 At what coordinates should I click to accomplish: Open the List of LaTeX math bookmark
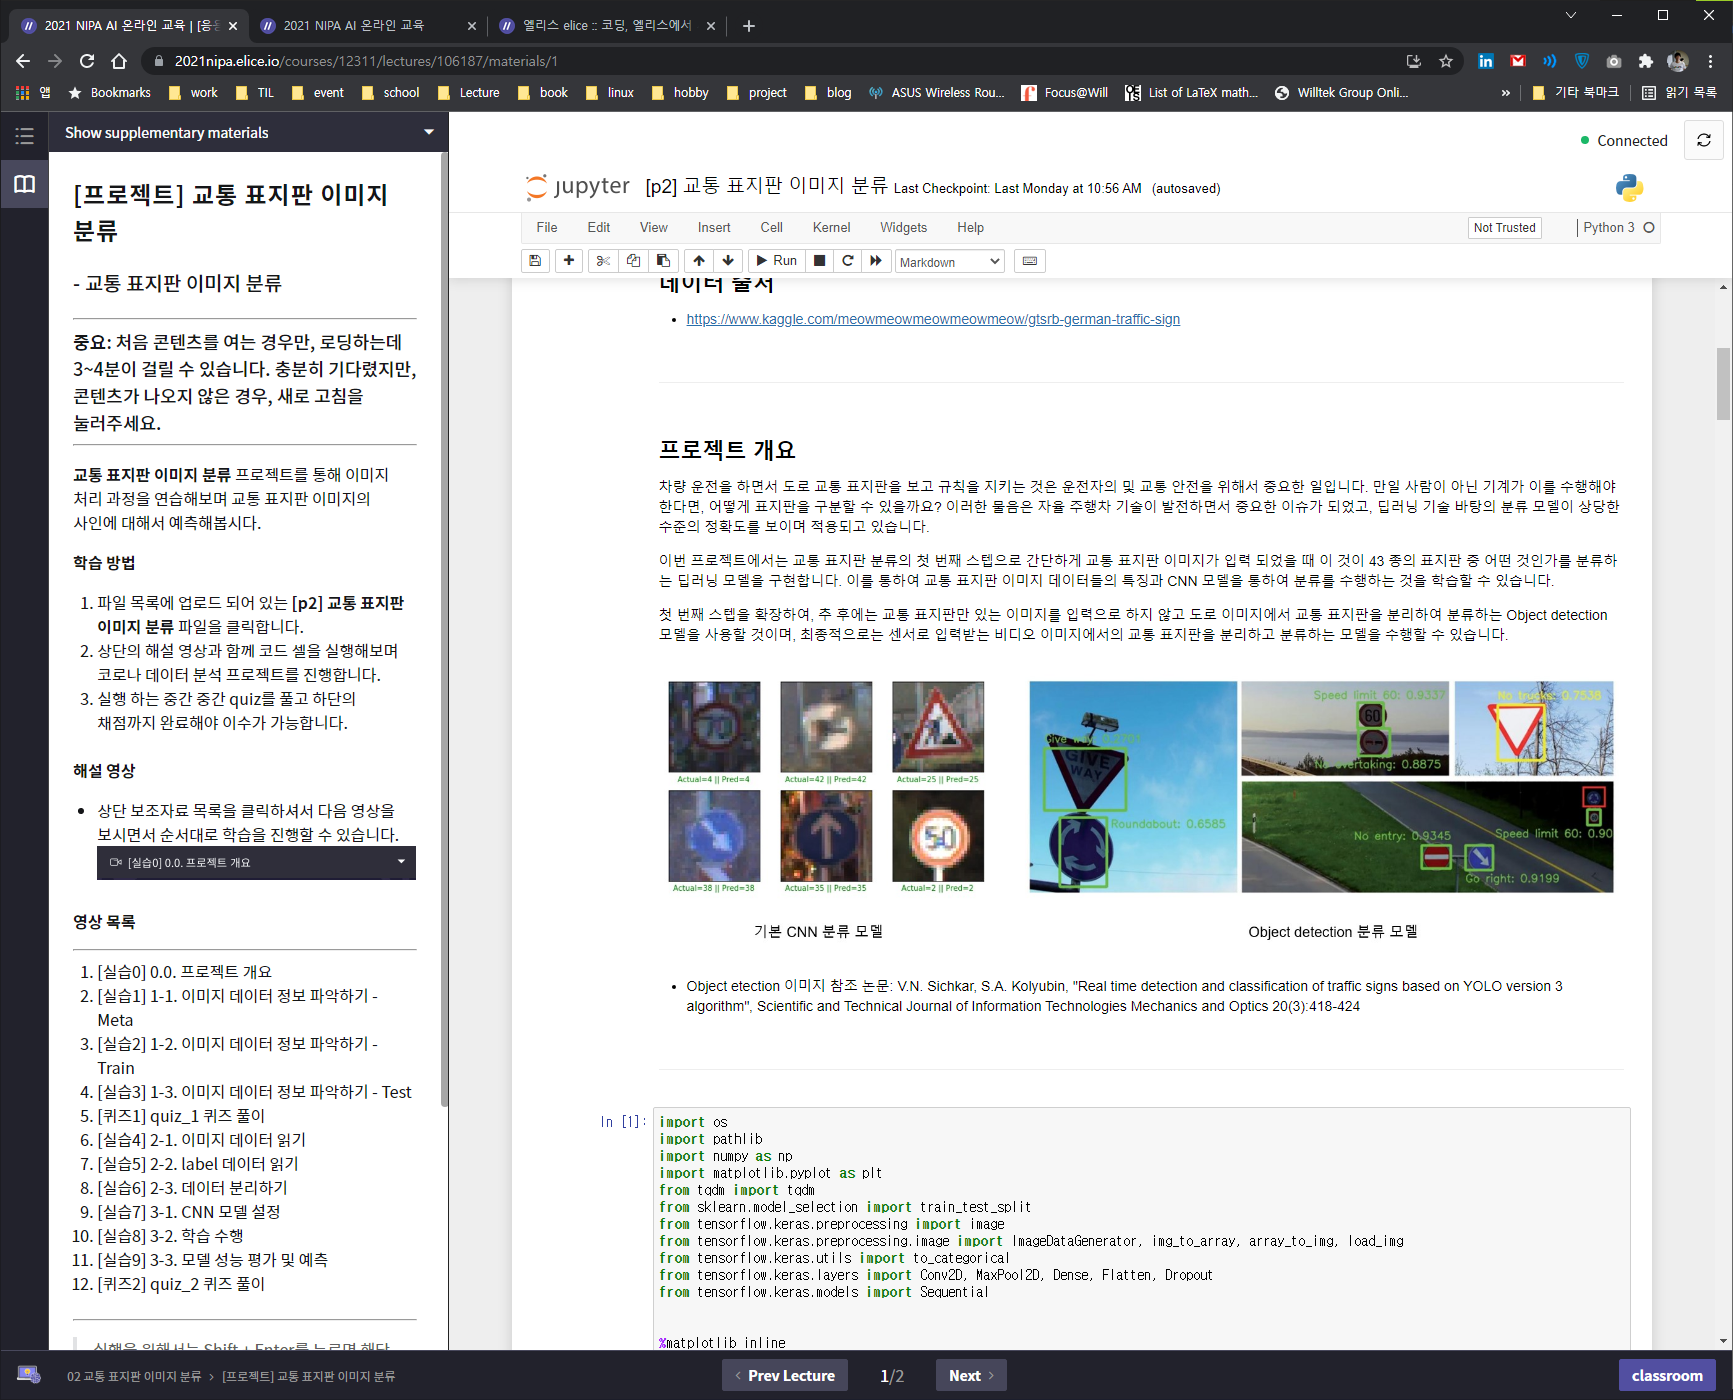pyautogui.click(x=1192, y=93)
